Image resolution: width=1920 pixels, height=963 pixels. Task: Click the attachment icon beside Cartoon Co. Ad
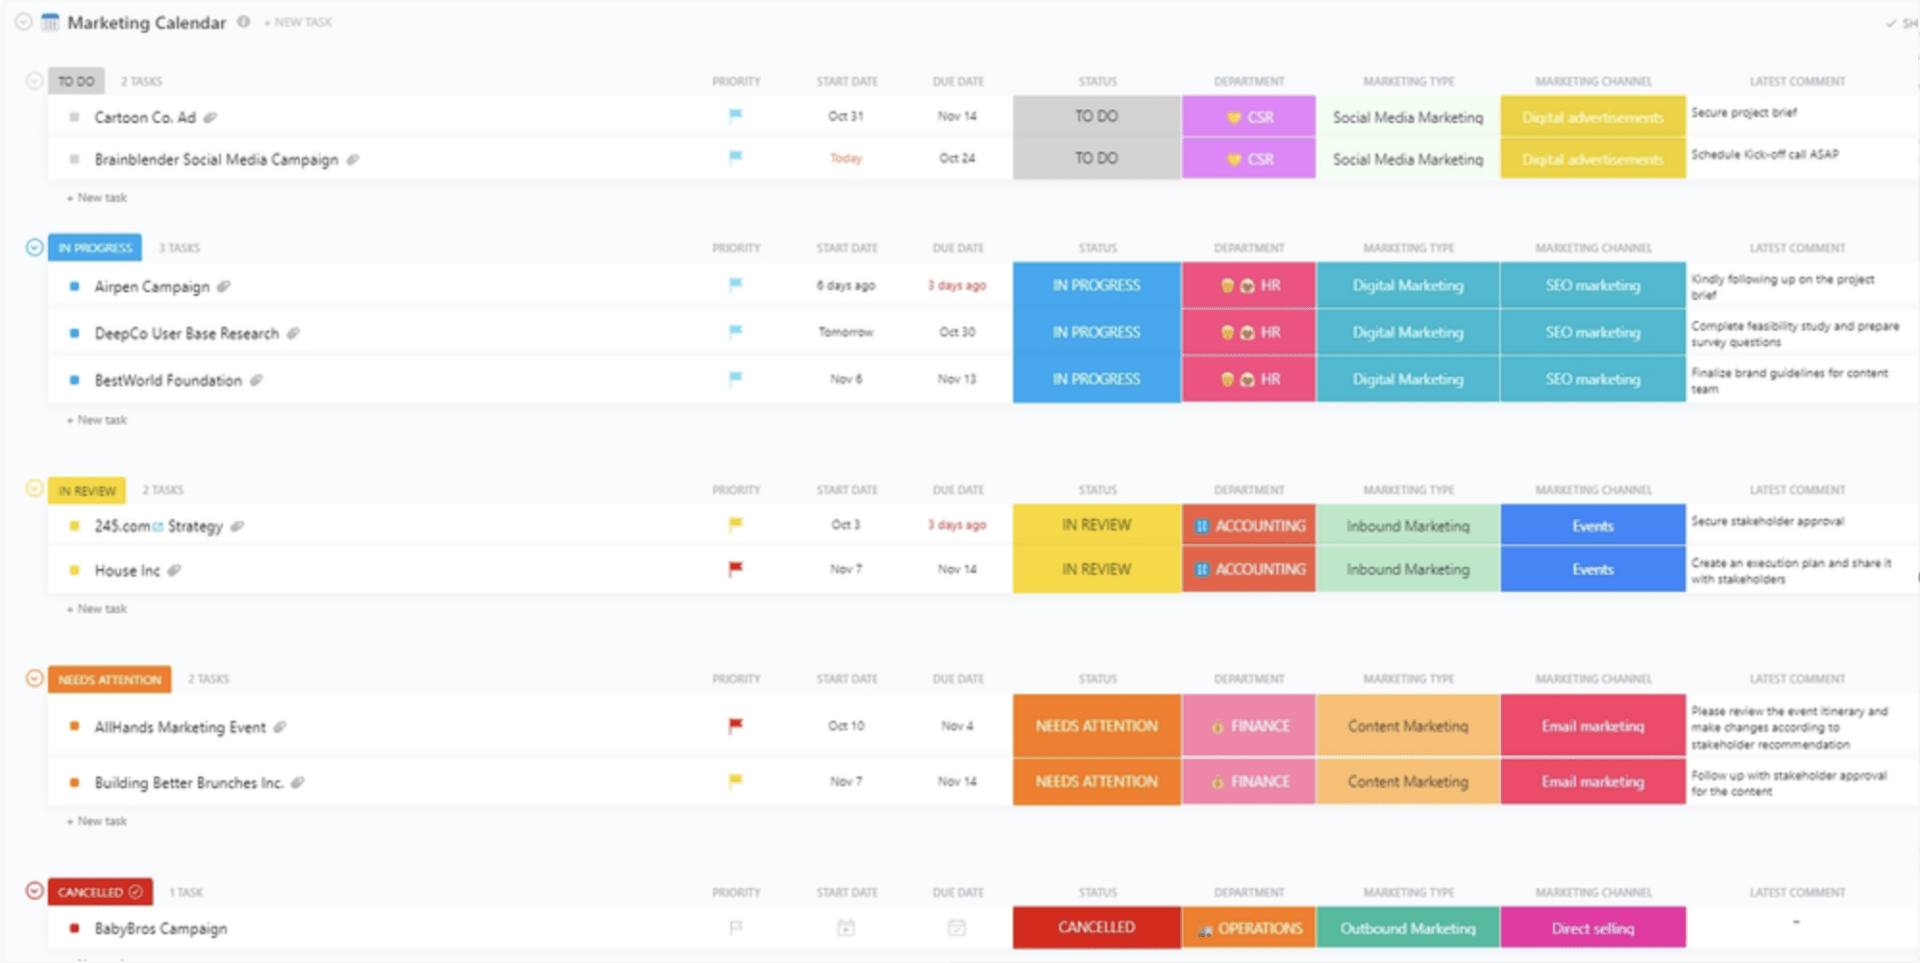210,118
